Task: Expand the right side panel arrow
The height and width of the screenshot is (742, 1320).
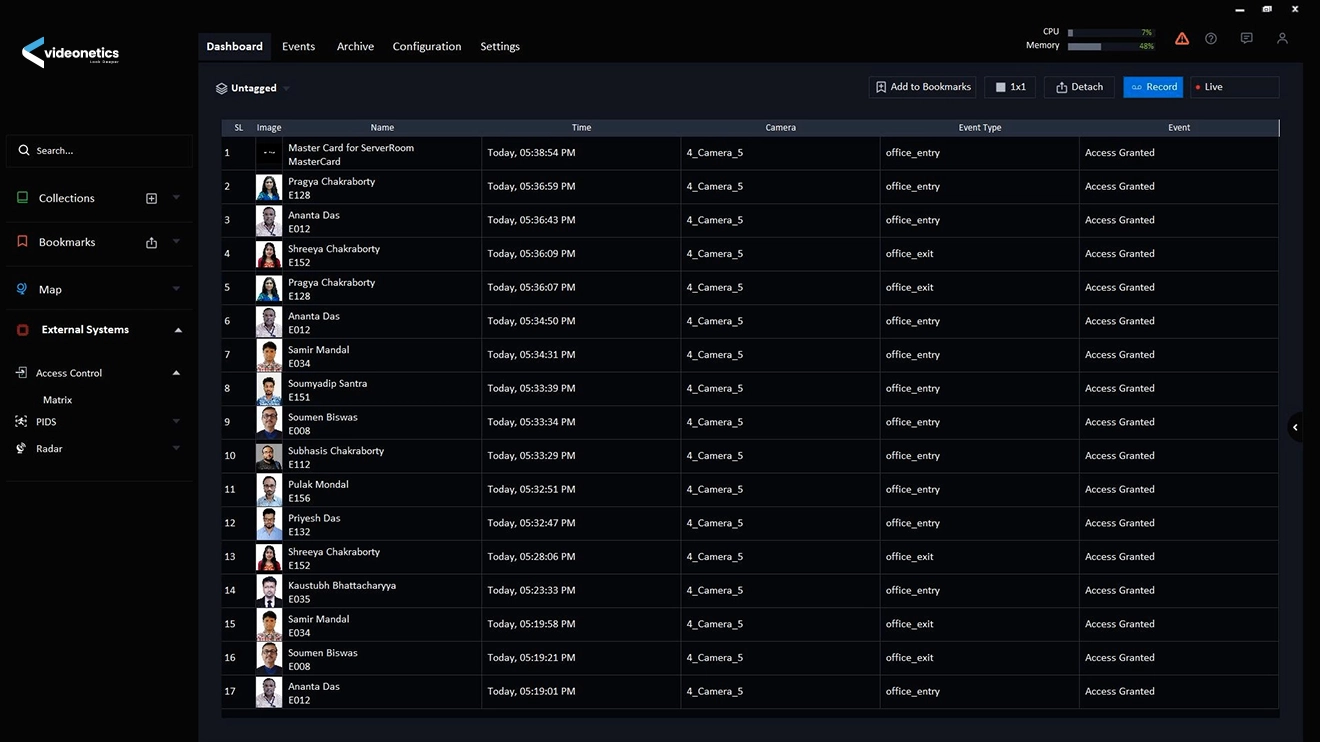Action: point(1295,428)
